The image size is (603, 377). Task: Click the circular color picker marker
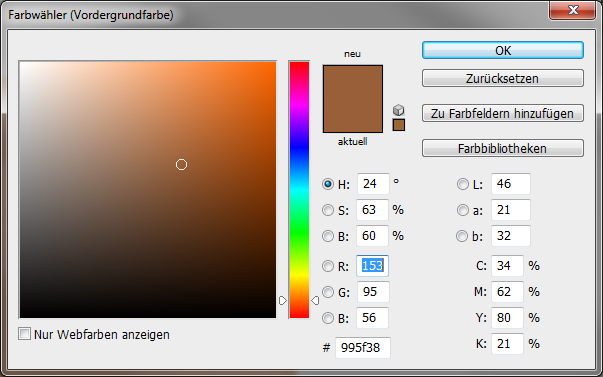[182, 165]
